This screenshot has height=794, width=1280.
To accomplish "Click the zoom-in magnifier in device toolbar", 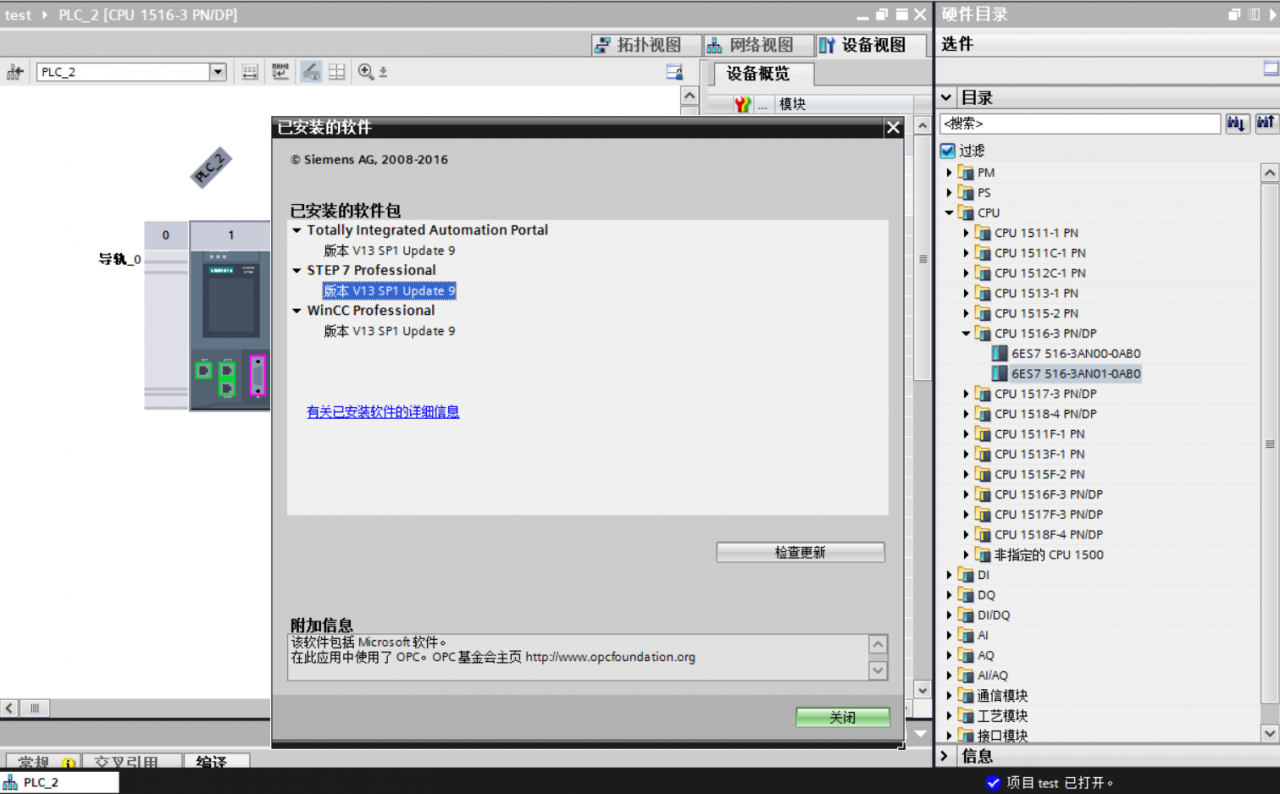I will point(366,72).
